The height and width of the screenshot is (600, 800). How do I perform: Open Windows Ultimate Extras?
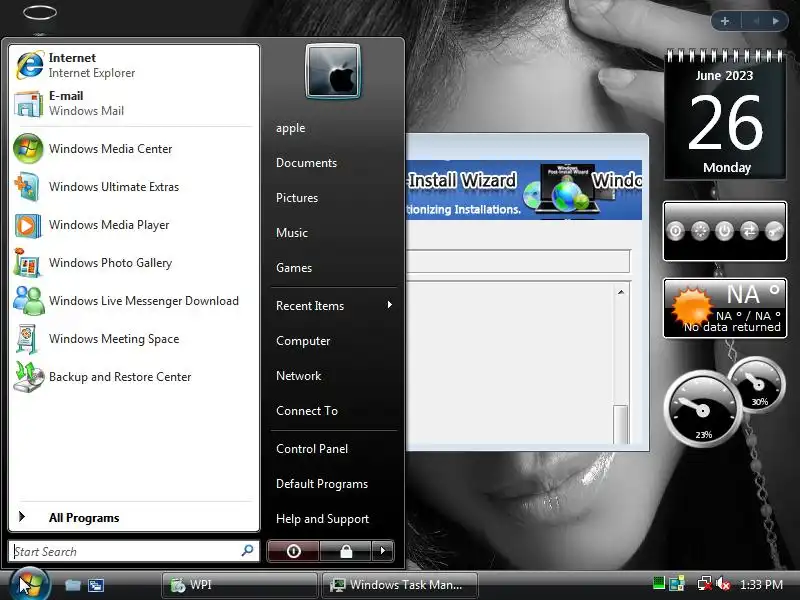tap(134, 187)
